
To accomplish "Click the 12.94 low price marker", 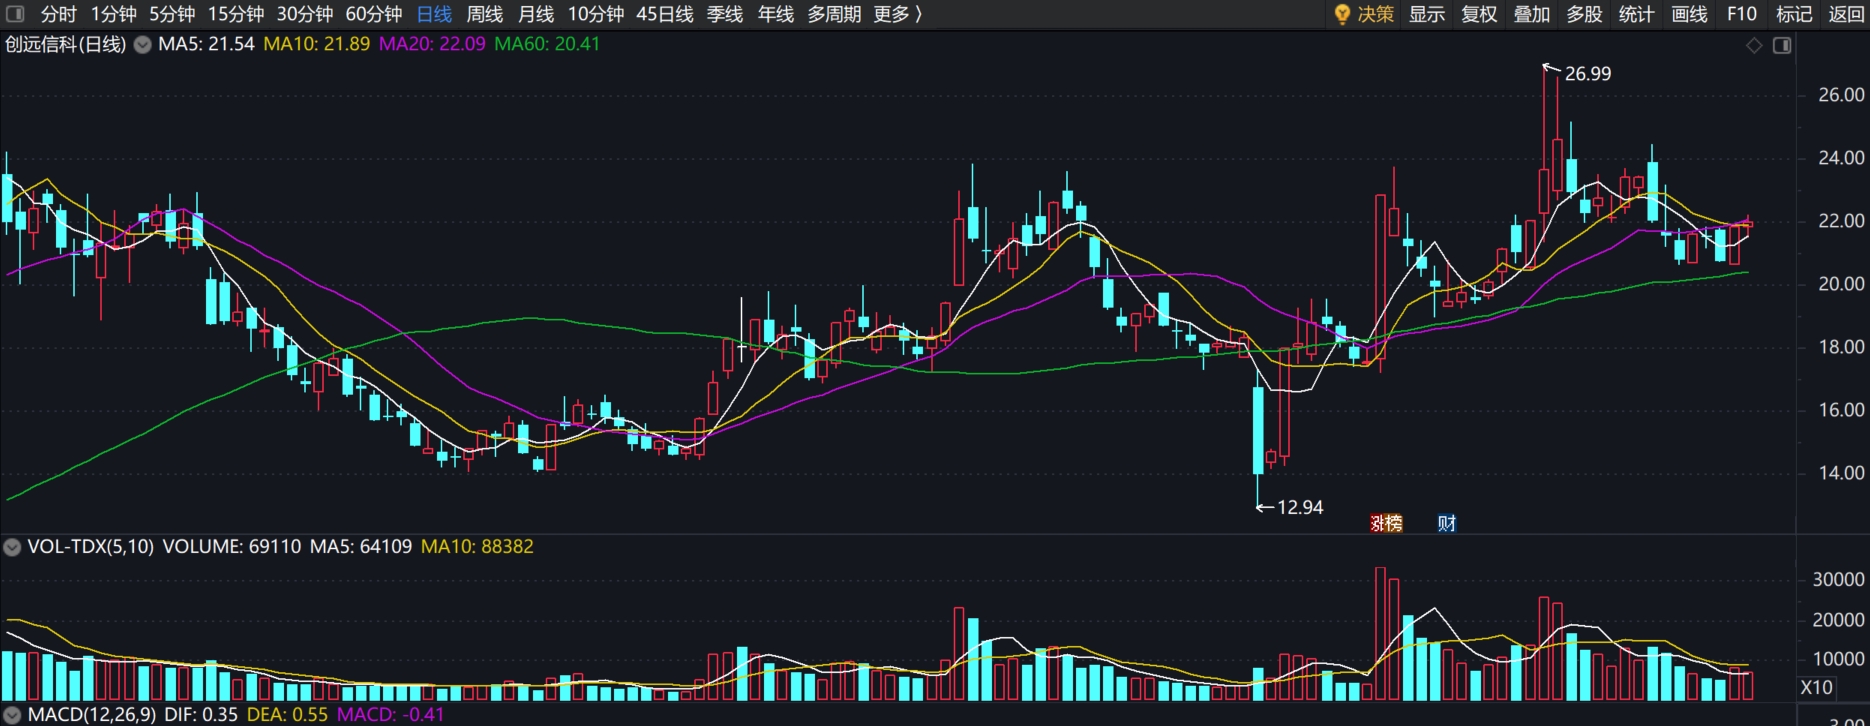I will 1300,508.
